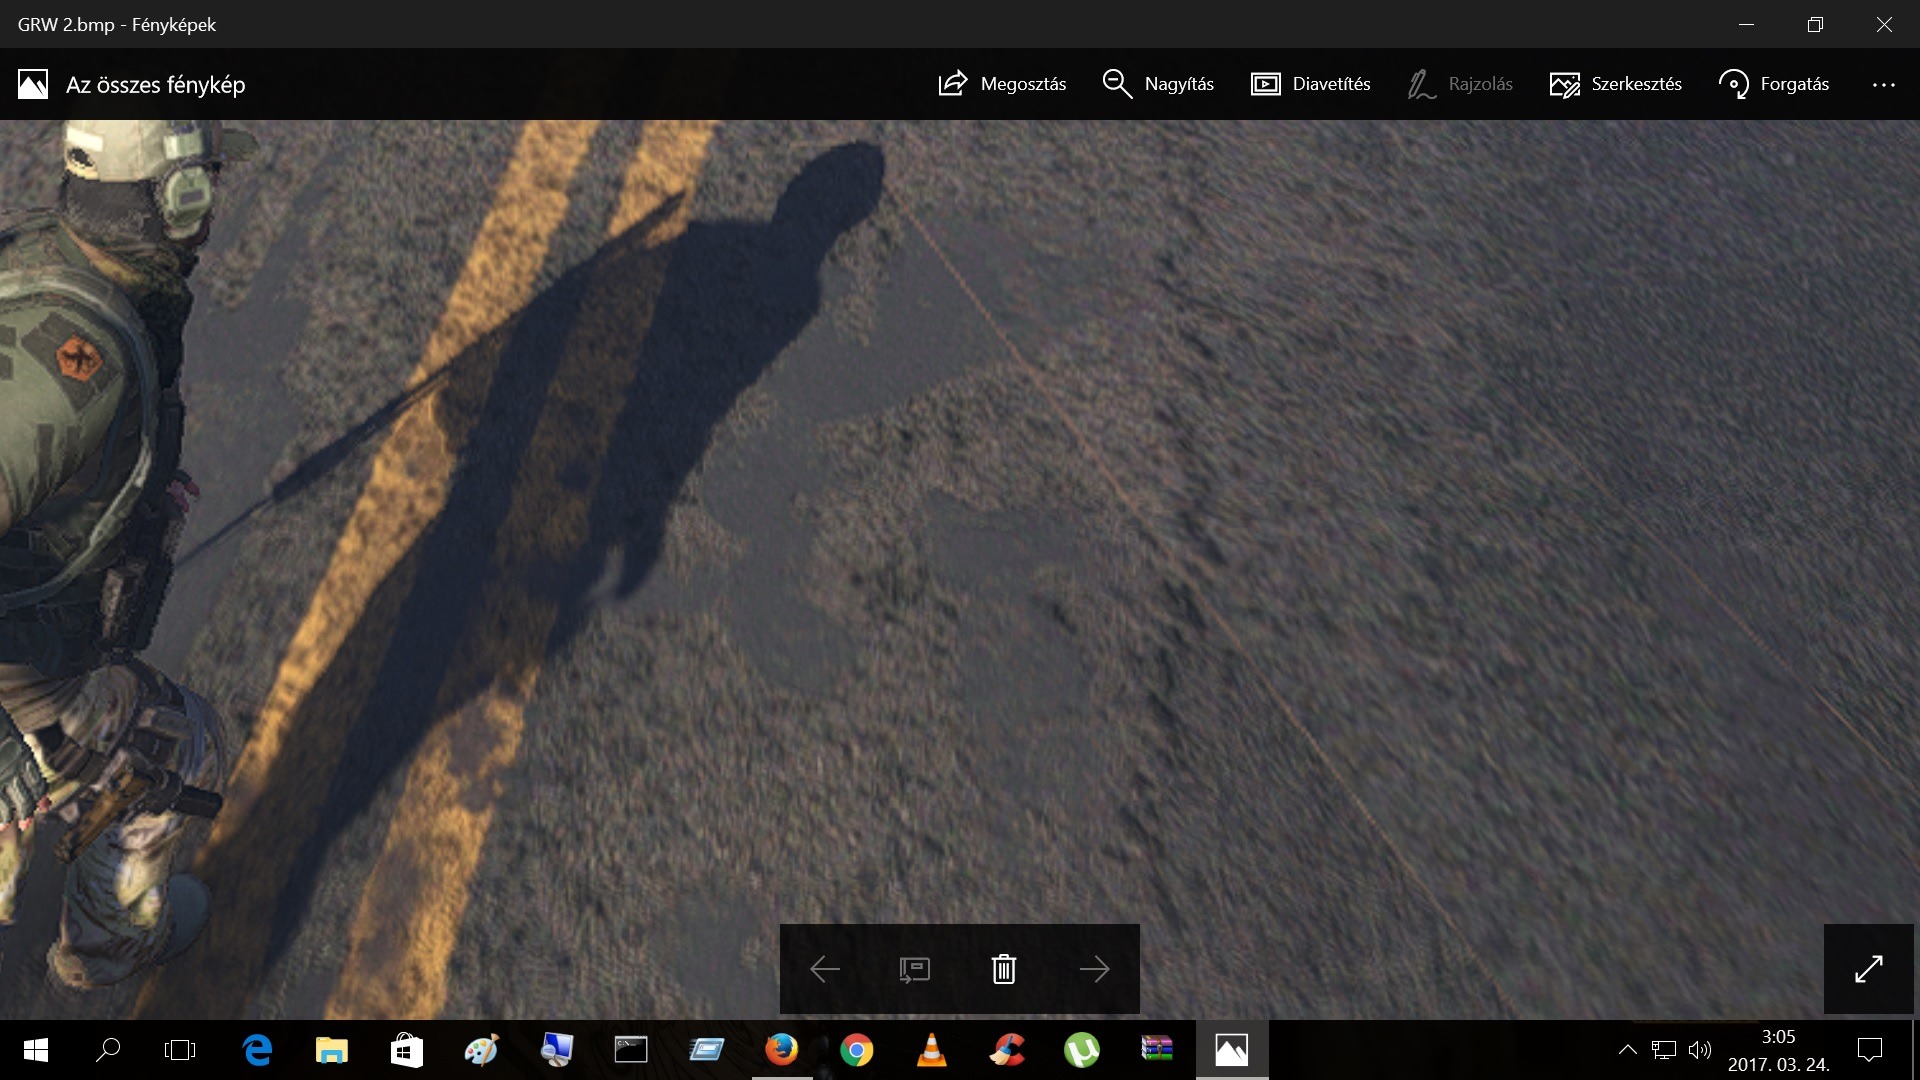The width and height of the screenshot is (1920, 1080).
Task: Open Paint palette icon on taskbar
Action: pyautogui.click(x=481, y=1050)
